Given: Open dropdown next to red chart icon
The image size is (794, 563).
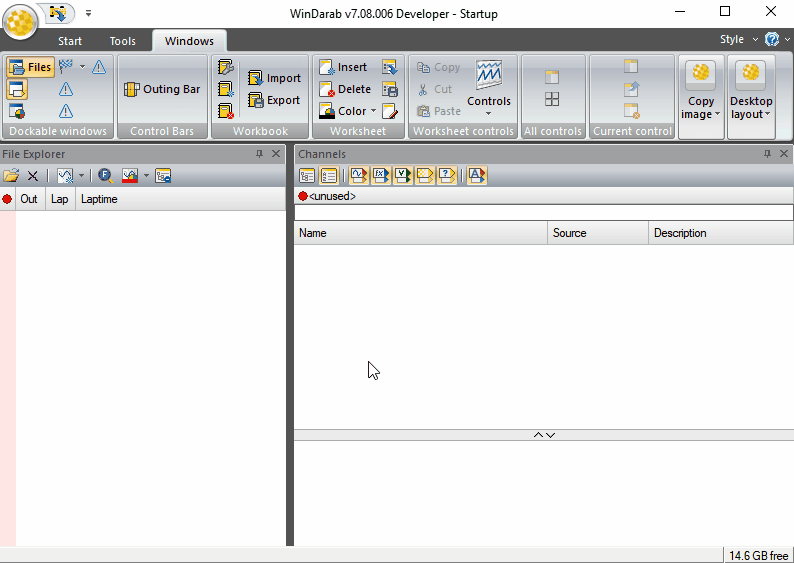Looking at the screenshot, I should [146, 176].
